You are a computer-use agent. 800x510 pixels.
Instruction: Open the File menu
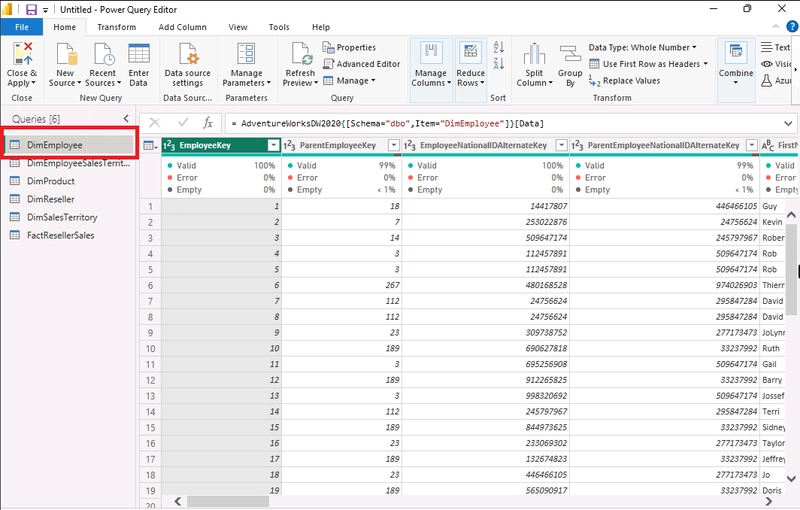(x=21, y=27)
